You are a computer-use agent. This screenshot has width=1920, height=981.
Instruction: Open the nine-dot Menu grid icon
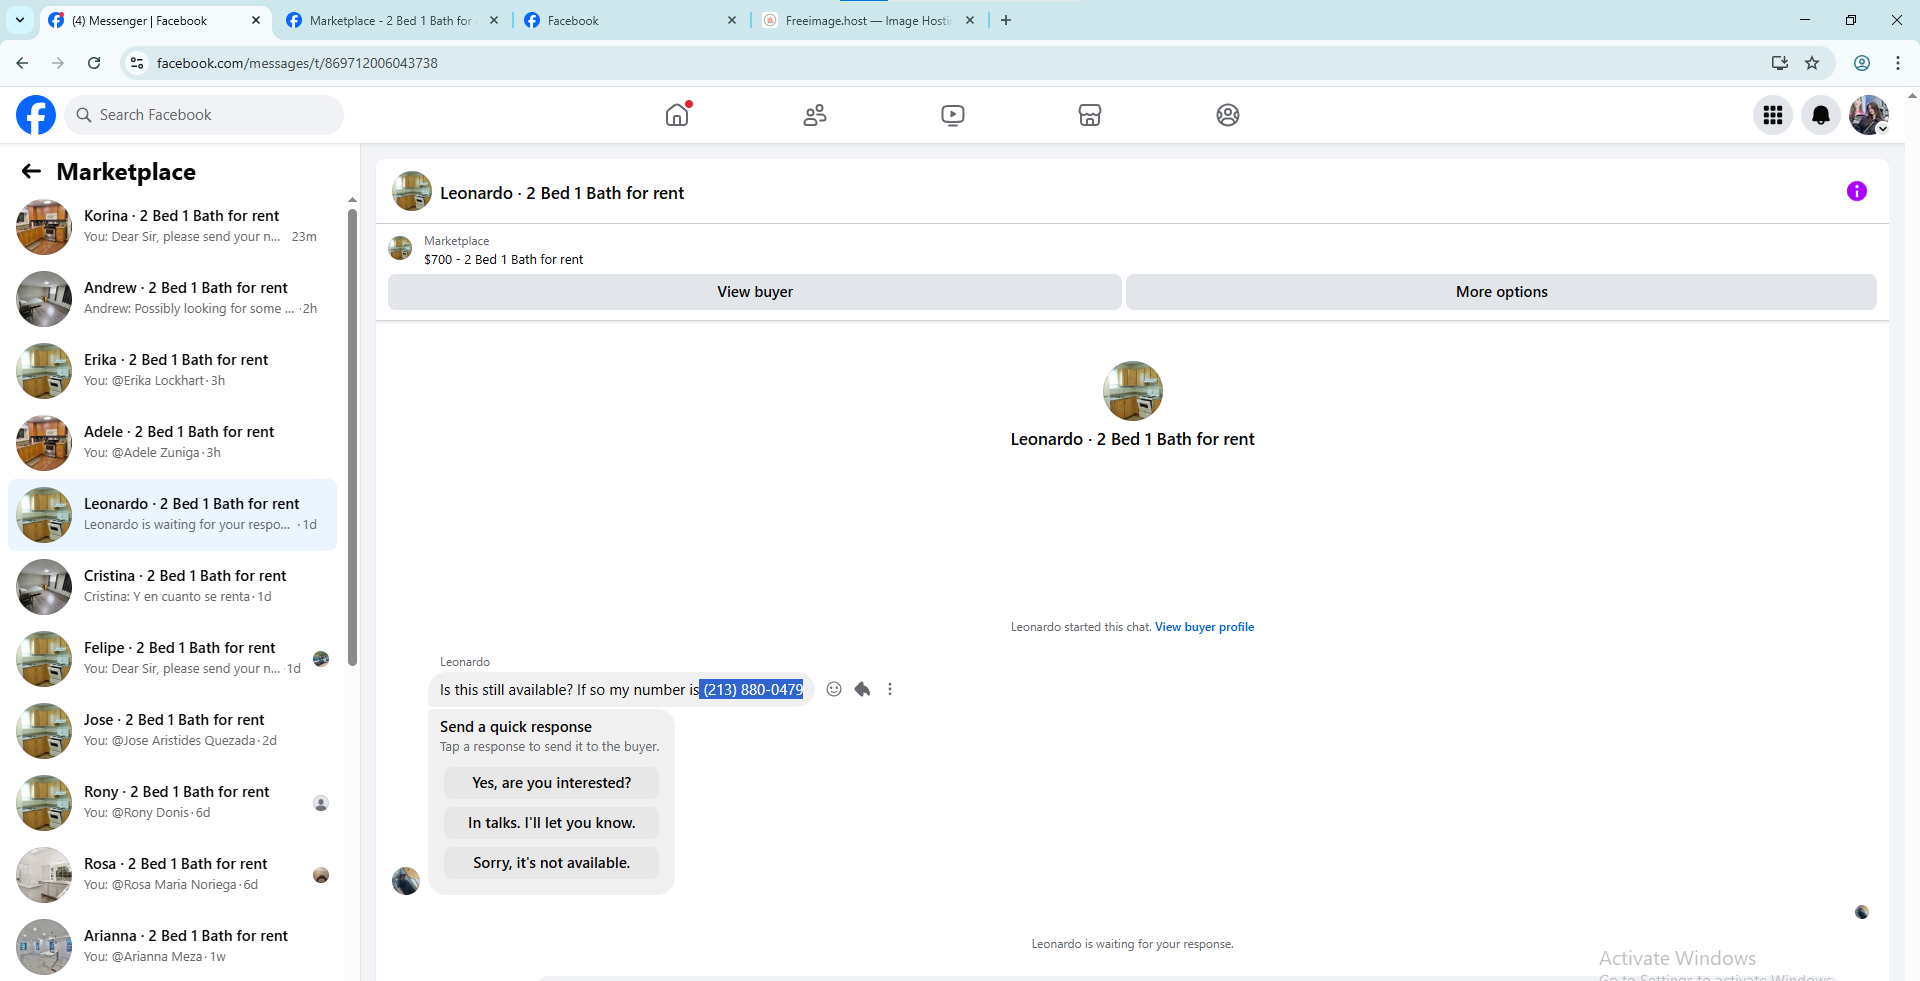click(x=1773, y=115)
